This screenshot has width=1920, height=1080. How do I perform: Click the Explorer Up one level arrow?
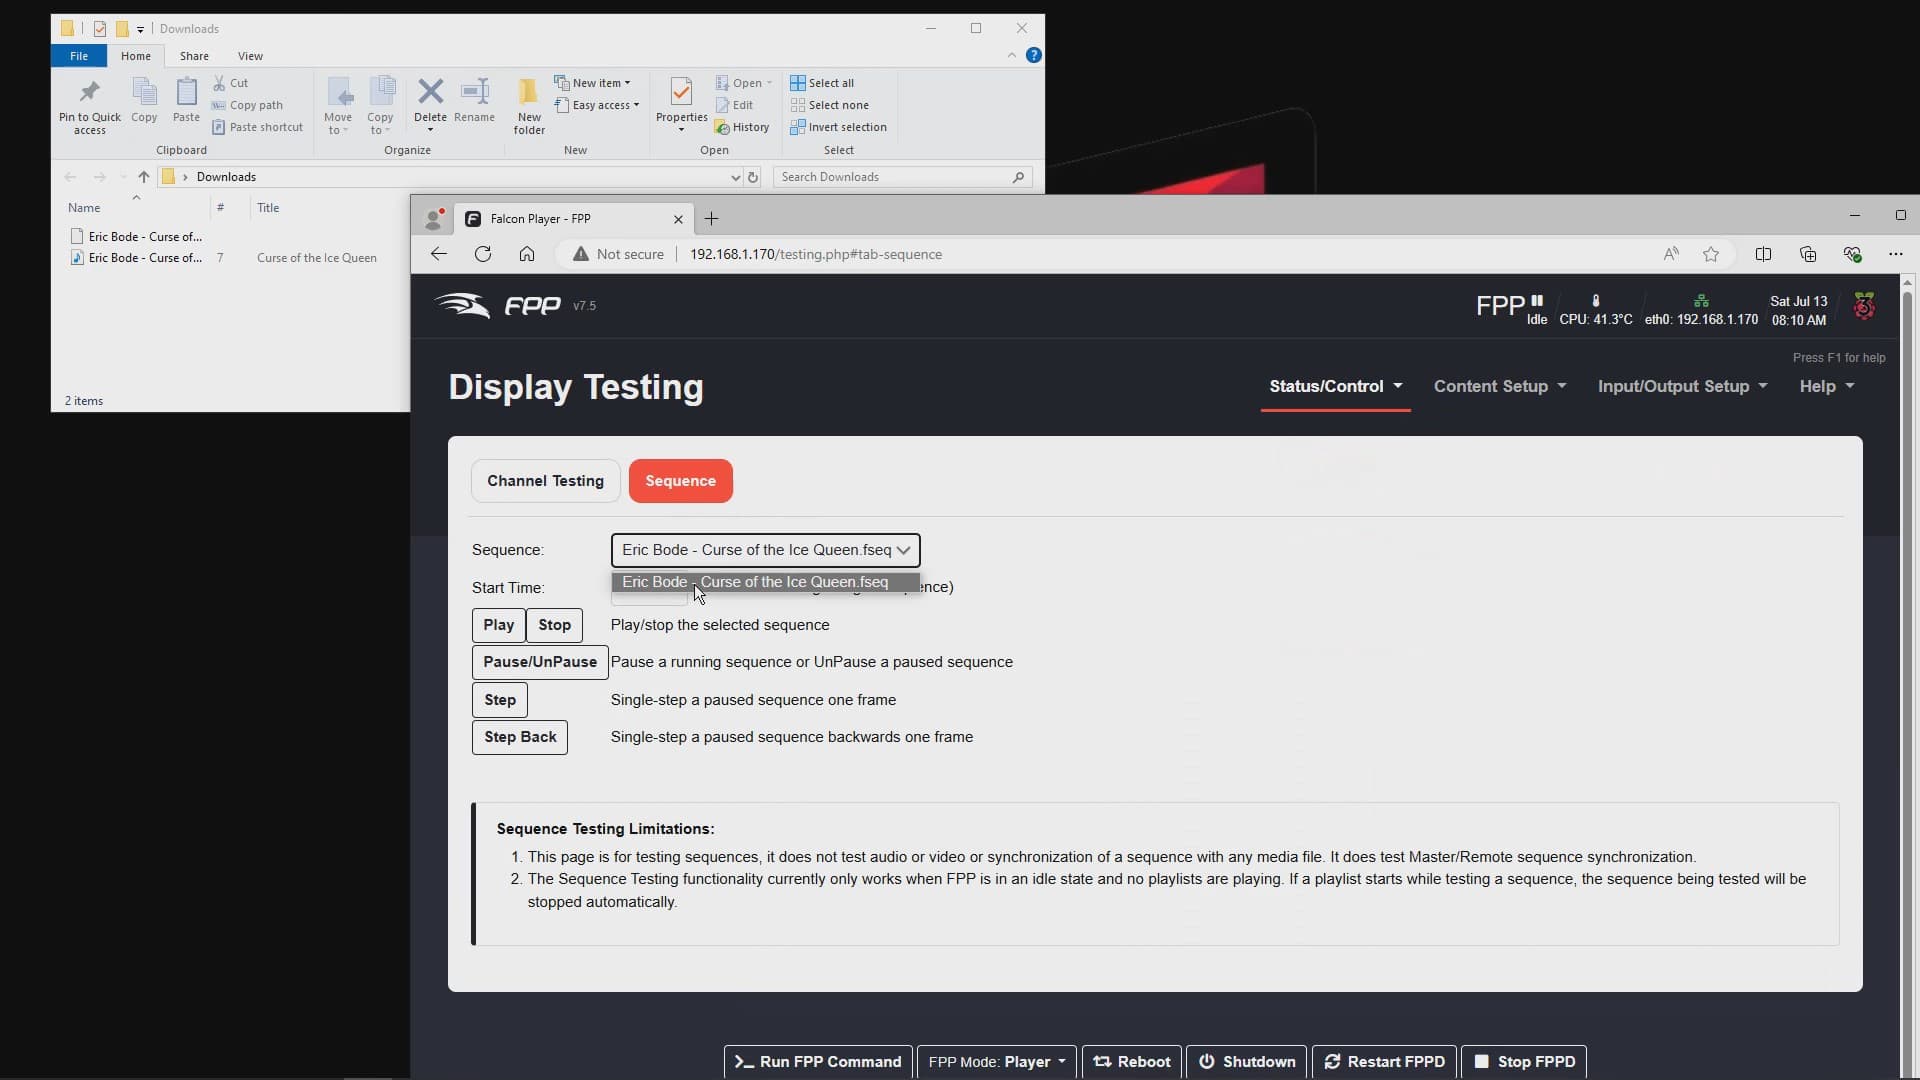(143, 177)
